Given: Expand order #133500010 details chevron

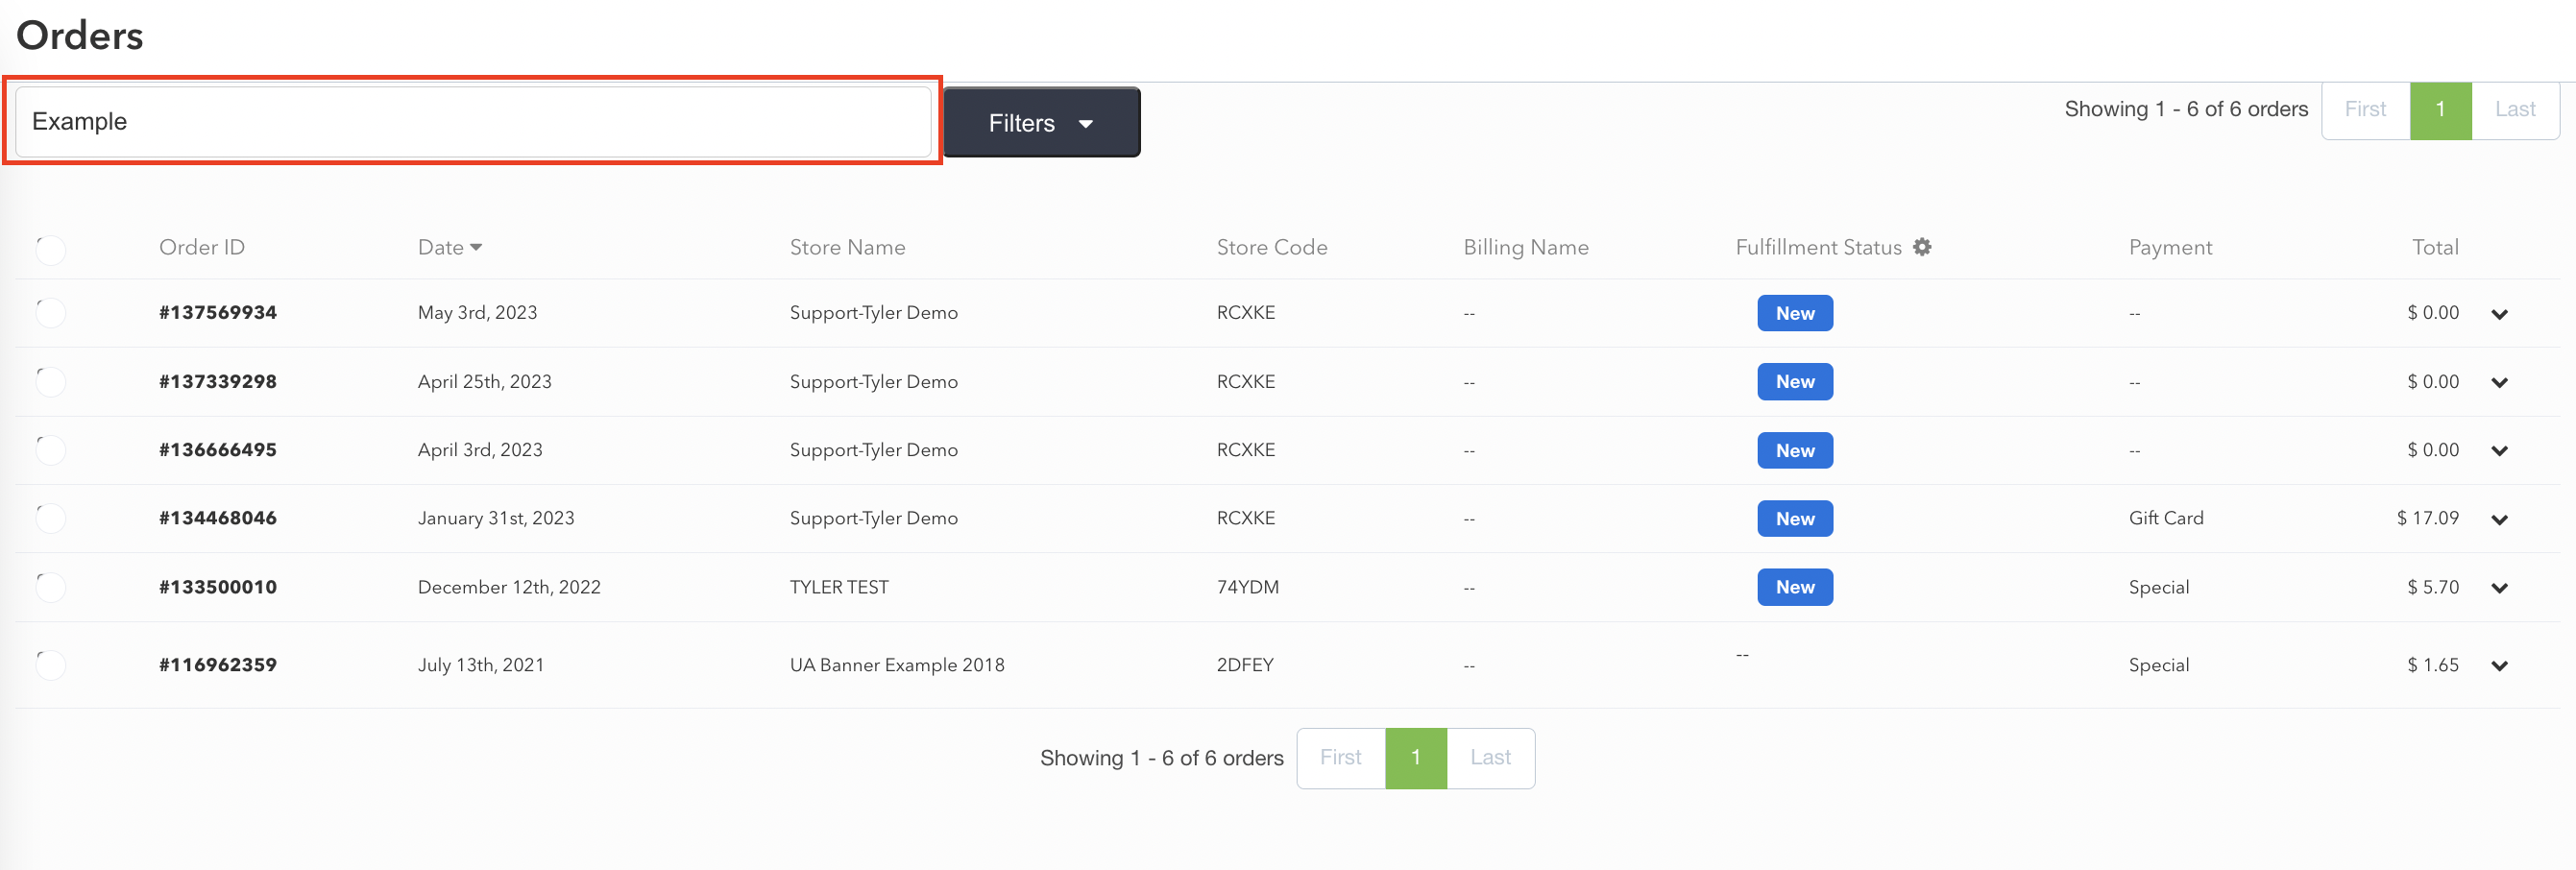Looking at the screenshot, I should 2499,588.
